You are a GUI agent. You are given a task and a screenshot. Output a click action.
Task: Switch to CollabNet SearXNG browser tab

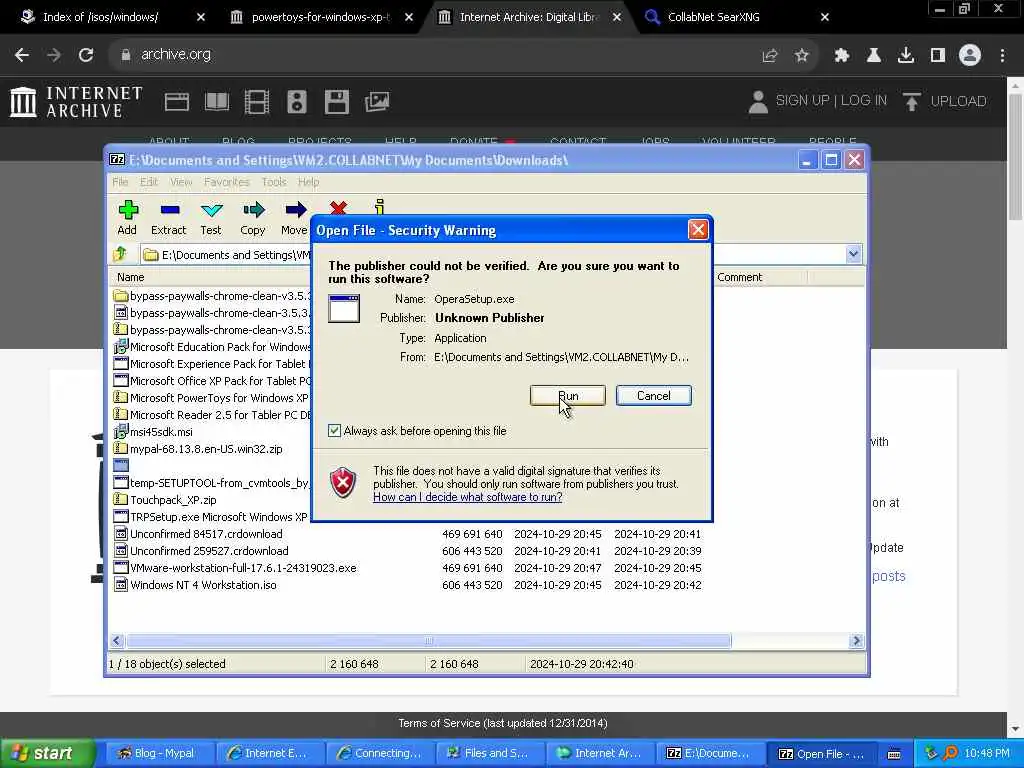713,17
